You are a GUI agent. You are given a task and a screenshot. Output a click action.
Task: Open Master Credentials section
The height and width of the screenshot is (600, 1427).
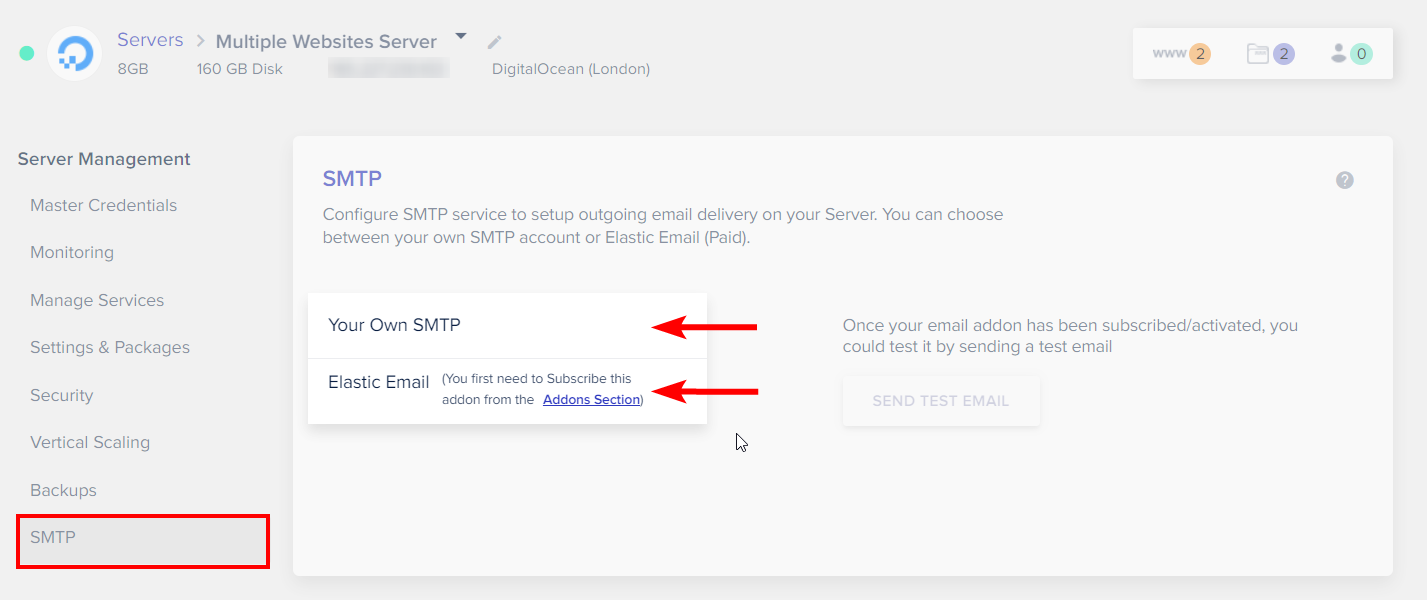pos(103,205)
